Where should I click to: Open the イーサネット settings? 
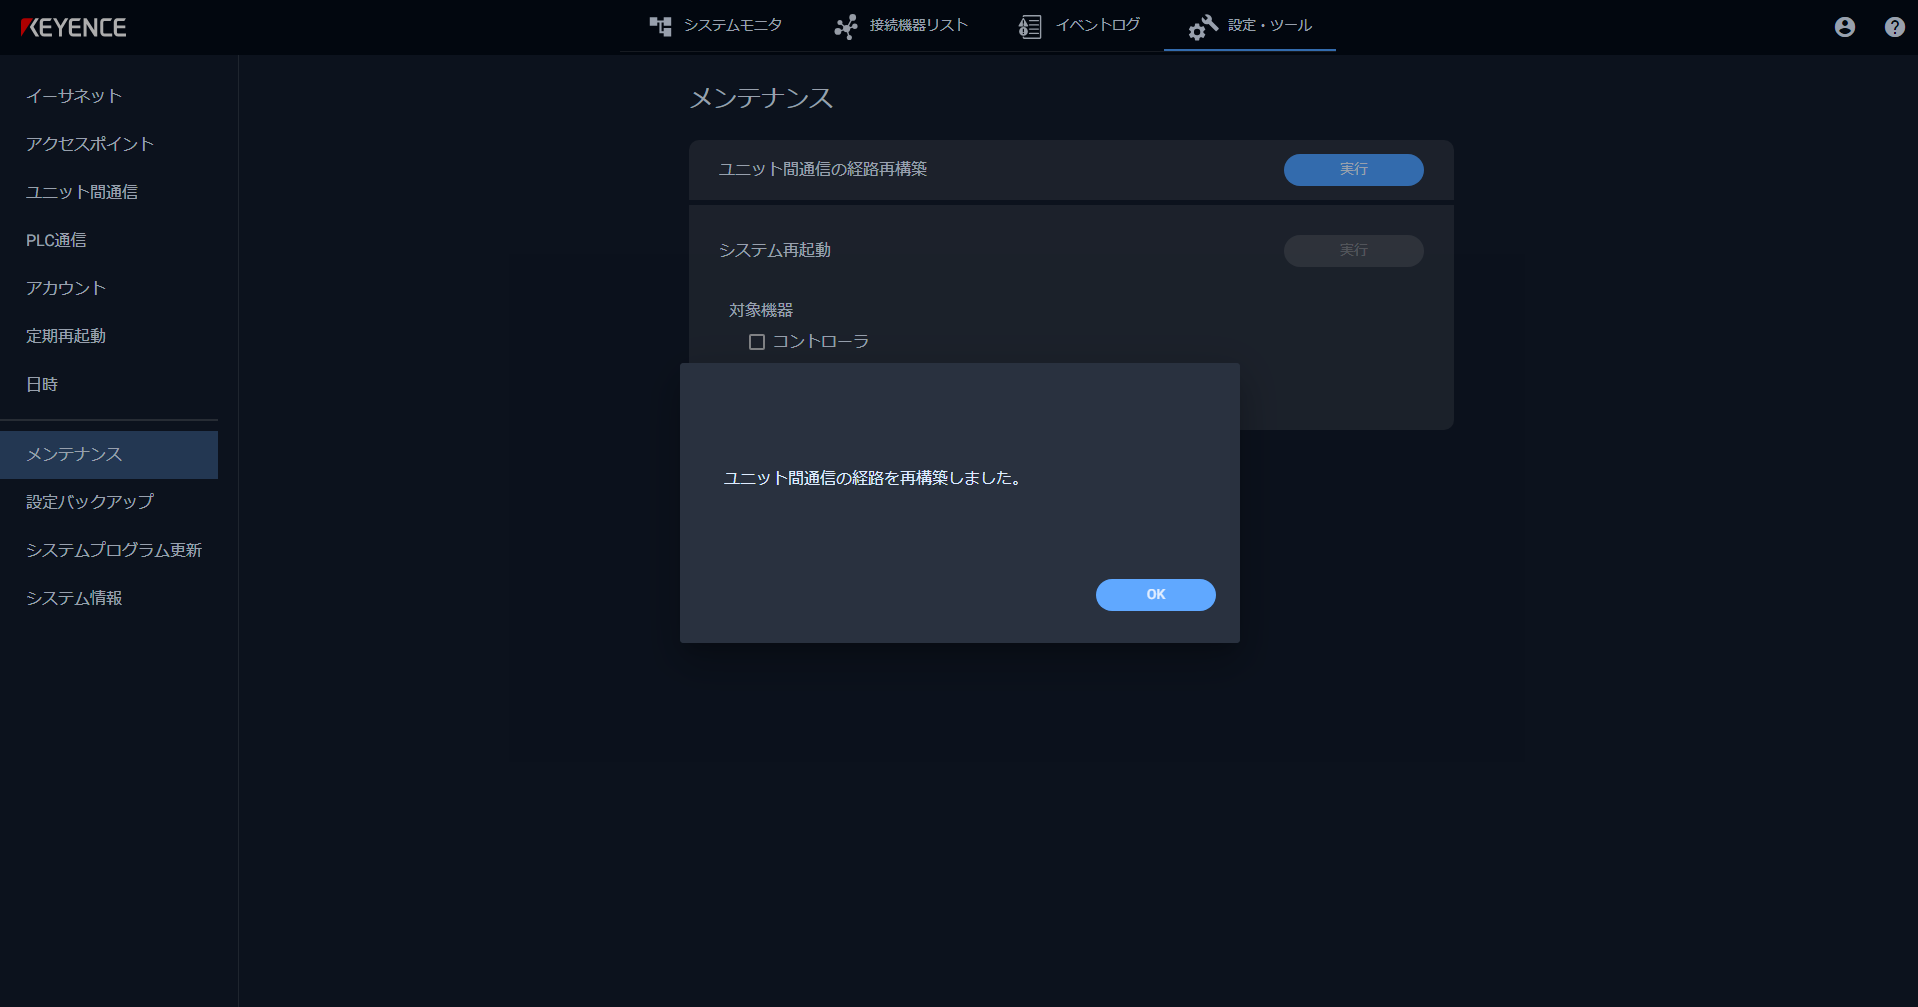coord(74,96)
